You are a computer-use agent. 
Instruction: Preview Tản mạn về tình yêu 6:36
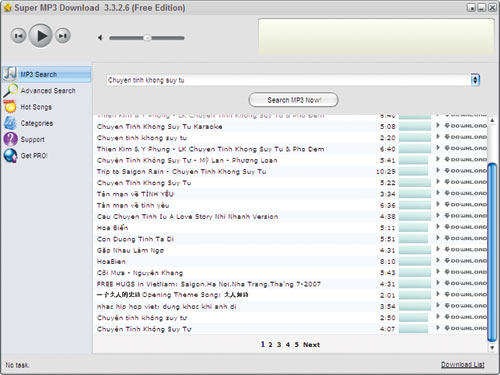tap(438, 204)
